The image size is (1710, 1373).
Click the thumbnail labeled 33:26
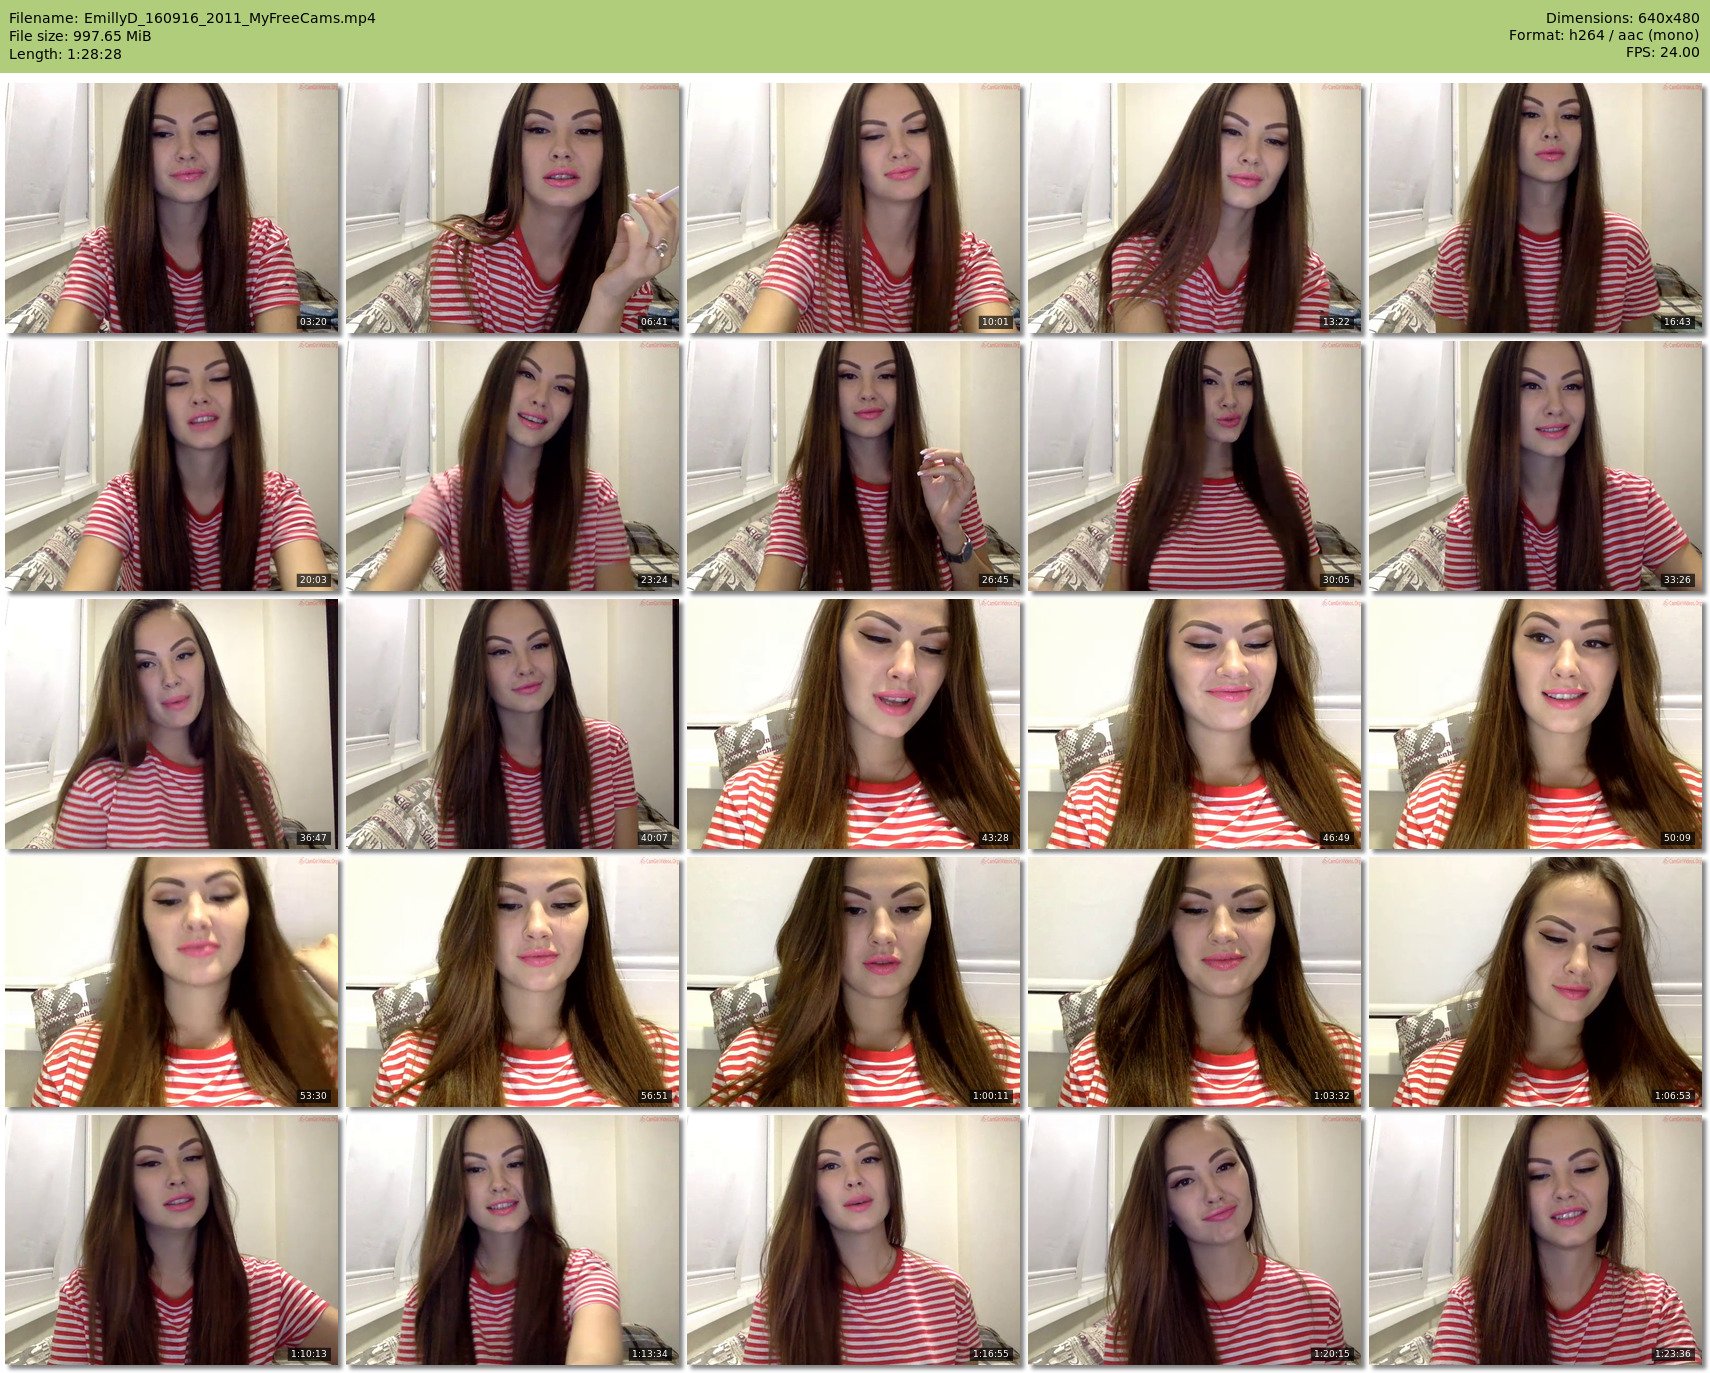click(x=1535, y=466)
